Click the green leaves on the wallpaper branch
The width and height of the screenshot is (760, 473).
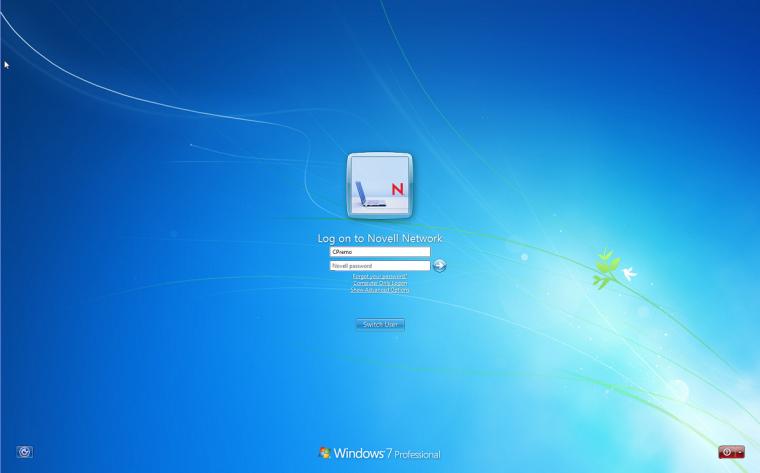click(x=606, y=267)
